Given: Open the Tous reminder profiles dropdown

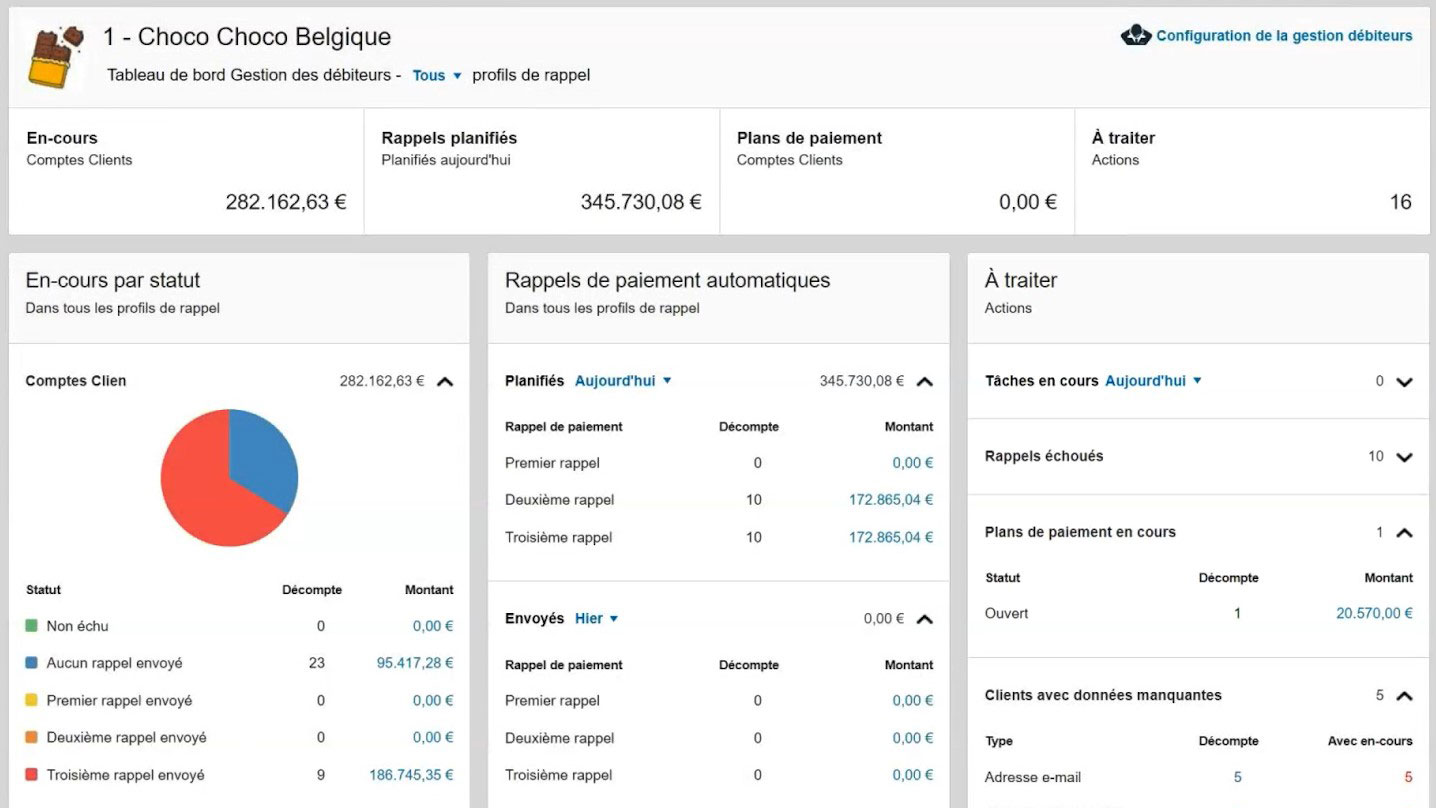Looking at the screenshot, I should 437,75.
